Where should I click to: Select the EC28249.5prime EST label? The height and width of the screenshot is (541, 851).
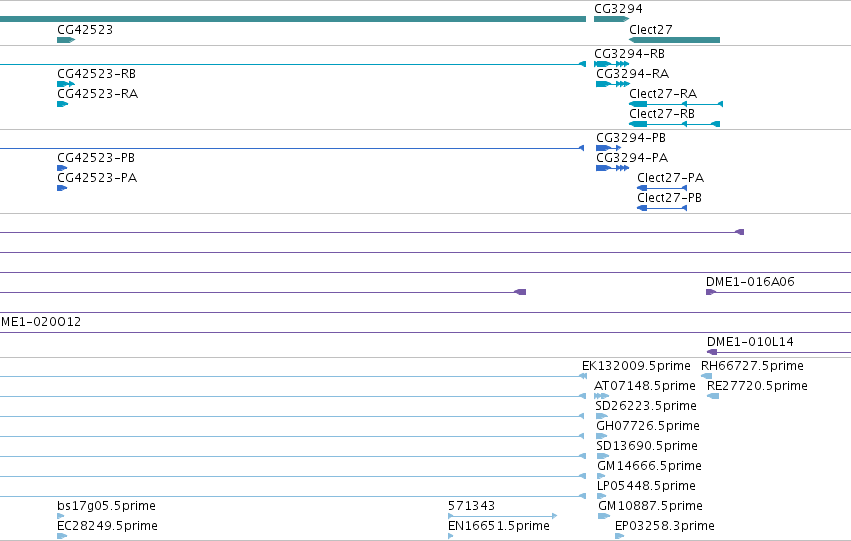click(107, 526)
